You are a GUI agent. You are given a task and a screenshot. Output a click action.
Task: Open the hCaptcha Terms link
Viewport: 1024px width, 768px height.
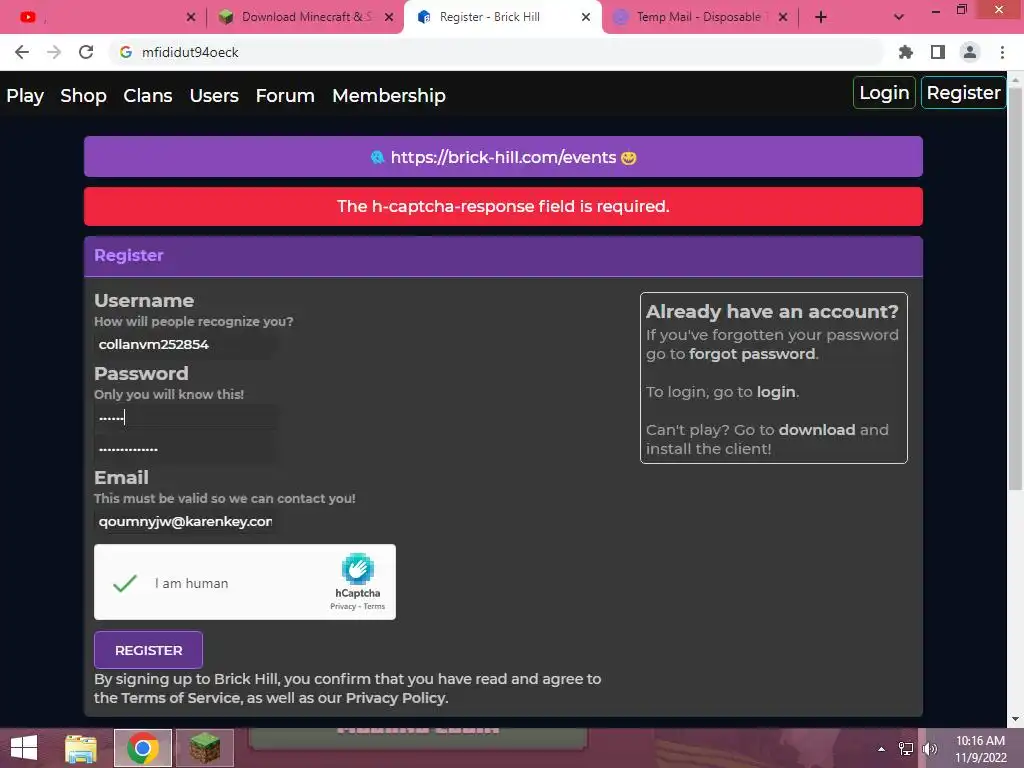[x=374, y=607]
